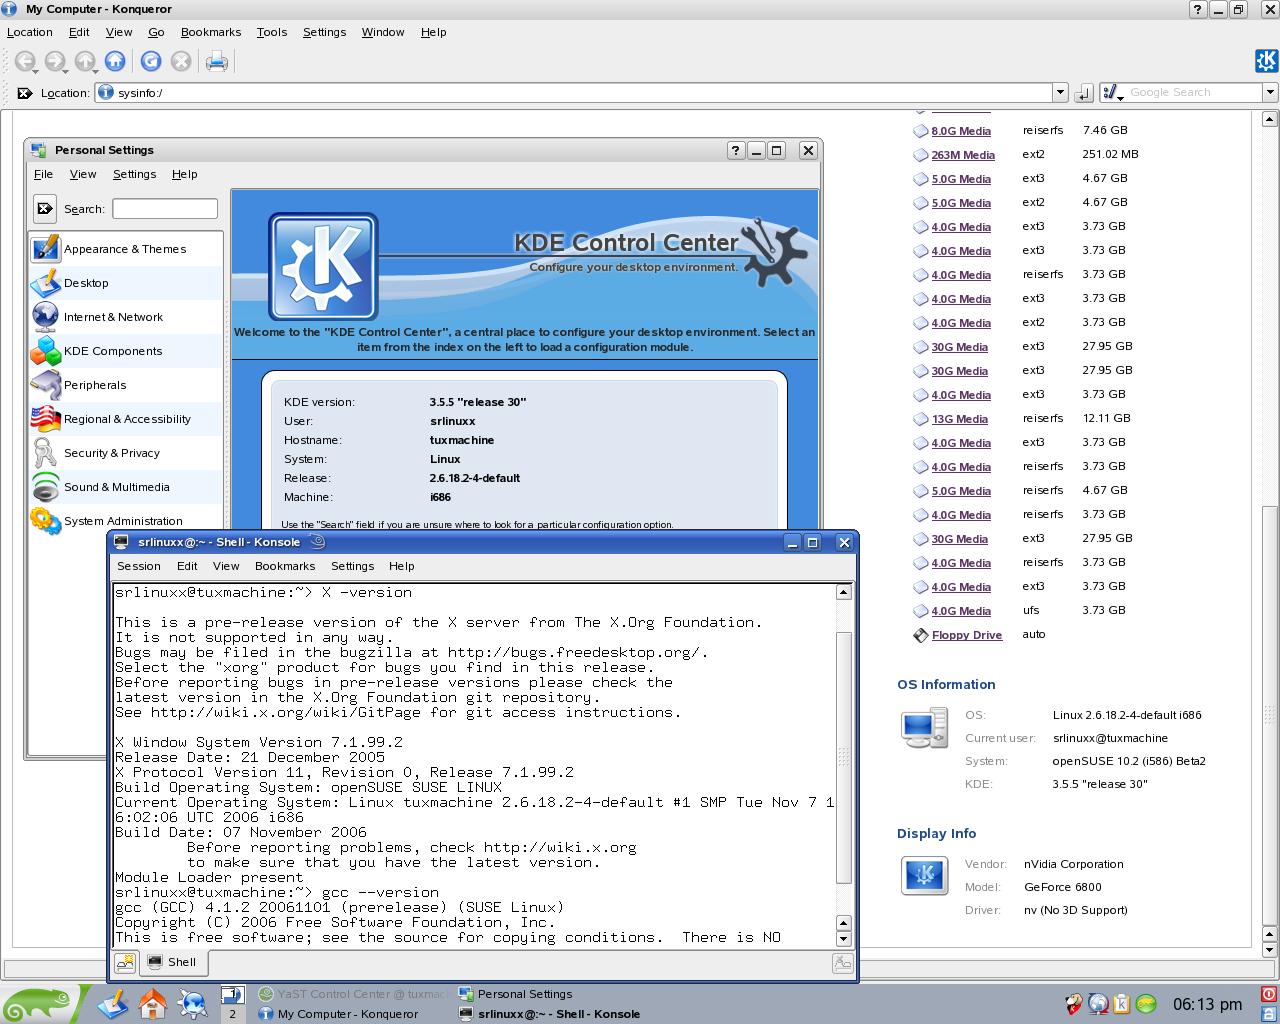Open Peripherals settings category
The width and height of the screenshot is (1280, 1024).
coord(125,385)
